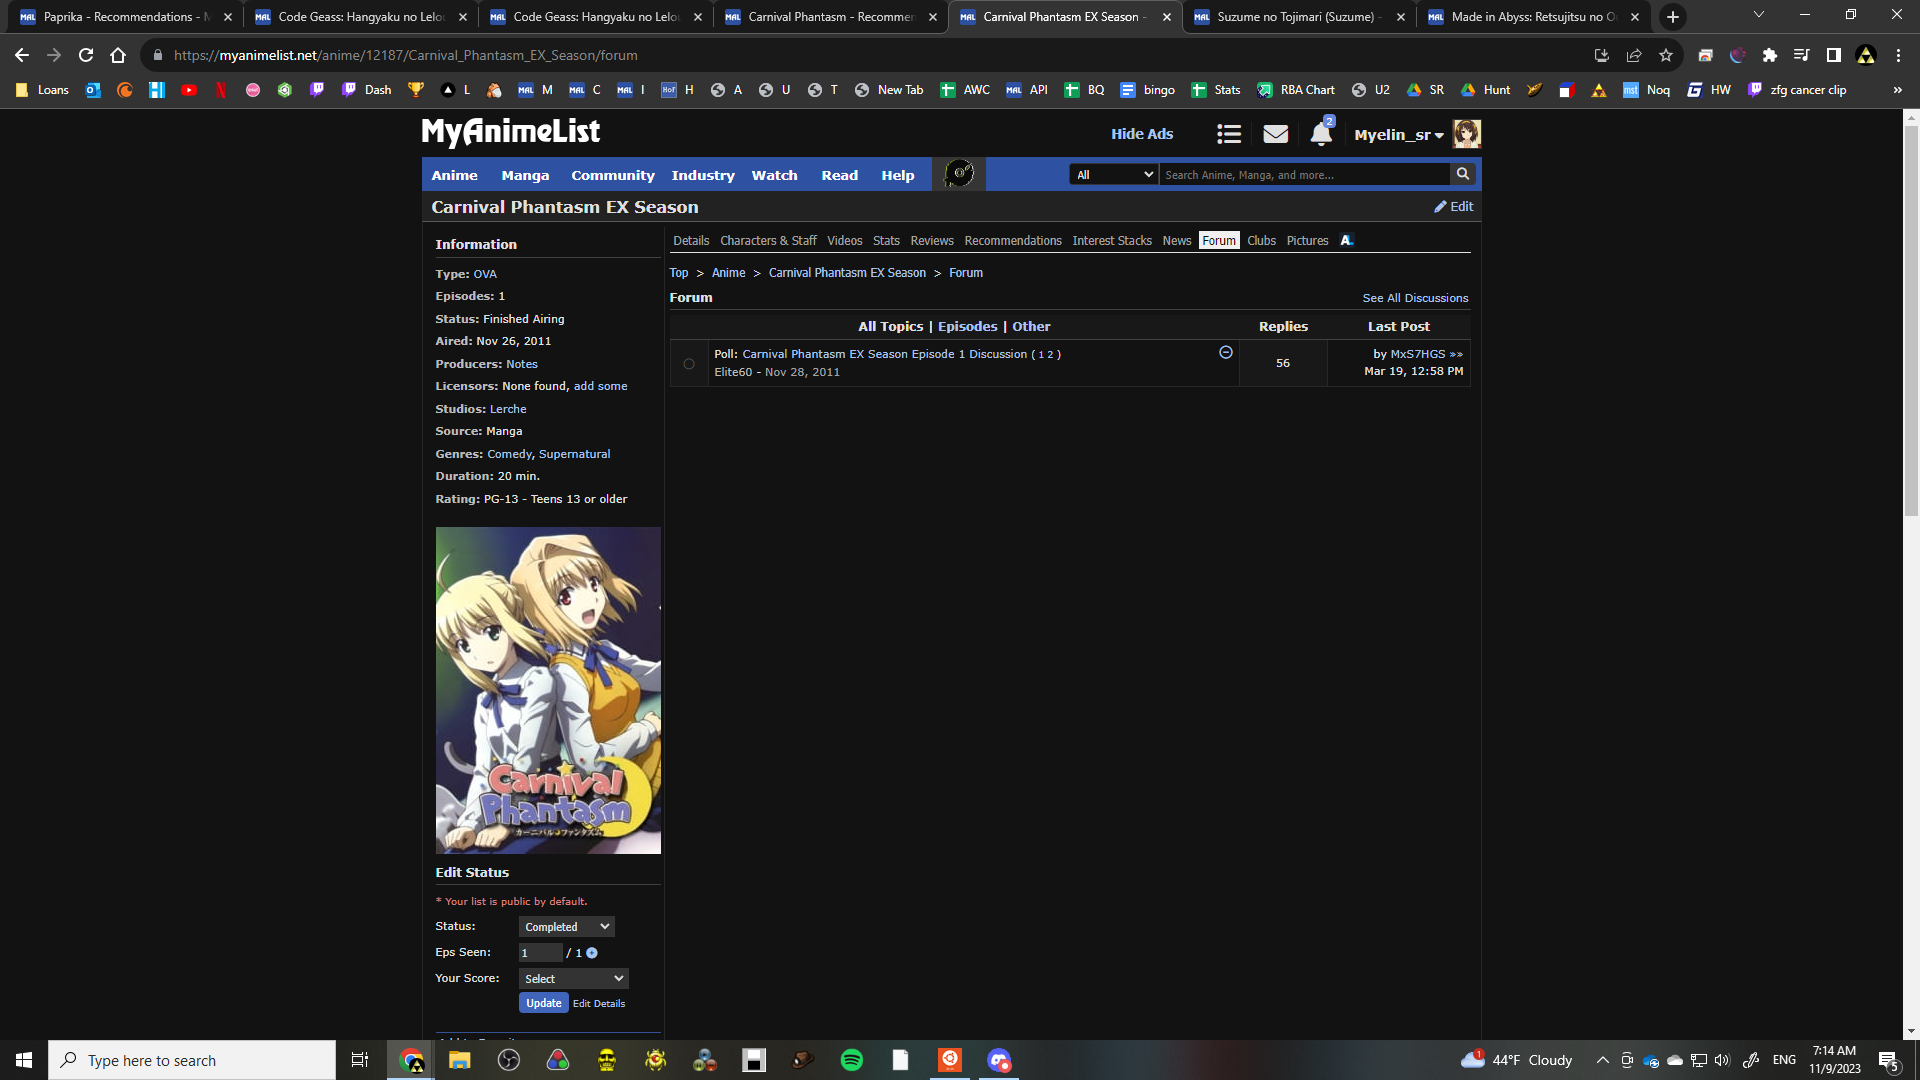The image size is (1920, 1080).
Task: Open messages envelope icon
Action: coord(1275,134)
